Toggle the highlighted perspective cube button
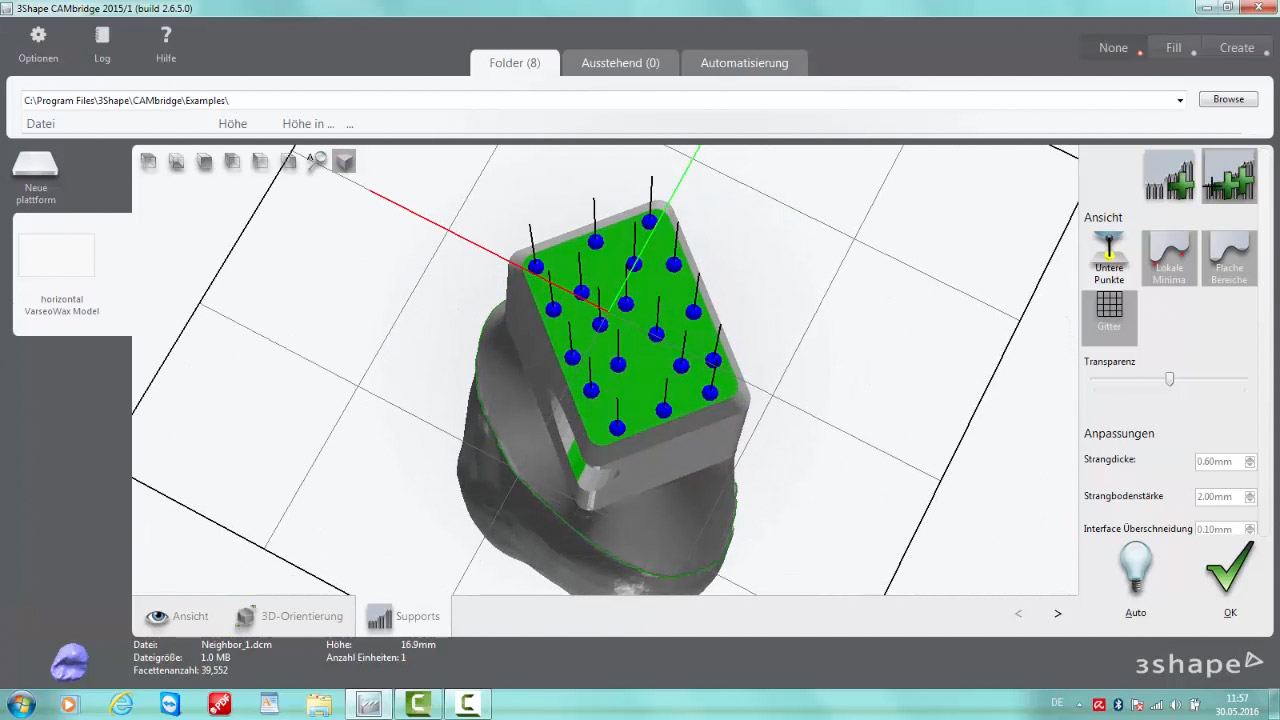This screenshot has width=1280, height=720. point(344,161)
